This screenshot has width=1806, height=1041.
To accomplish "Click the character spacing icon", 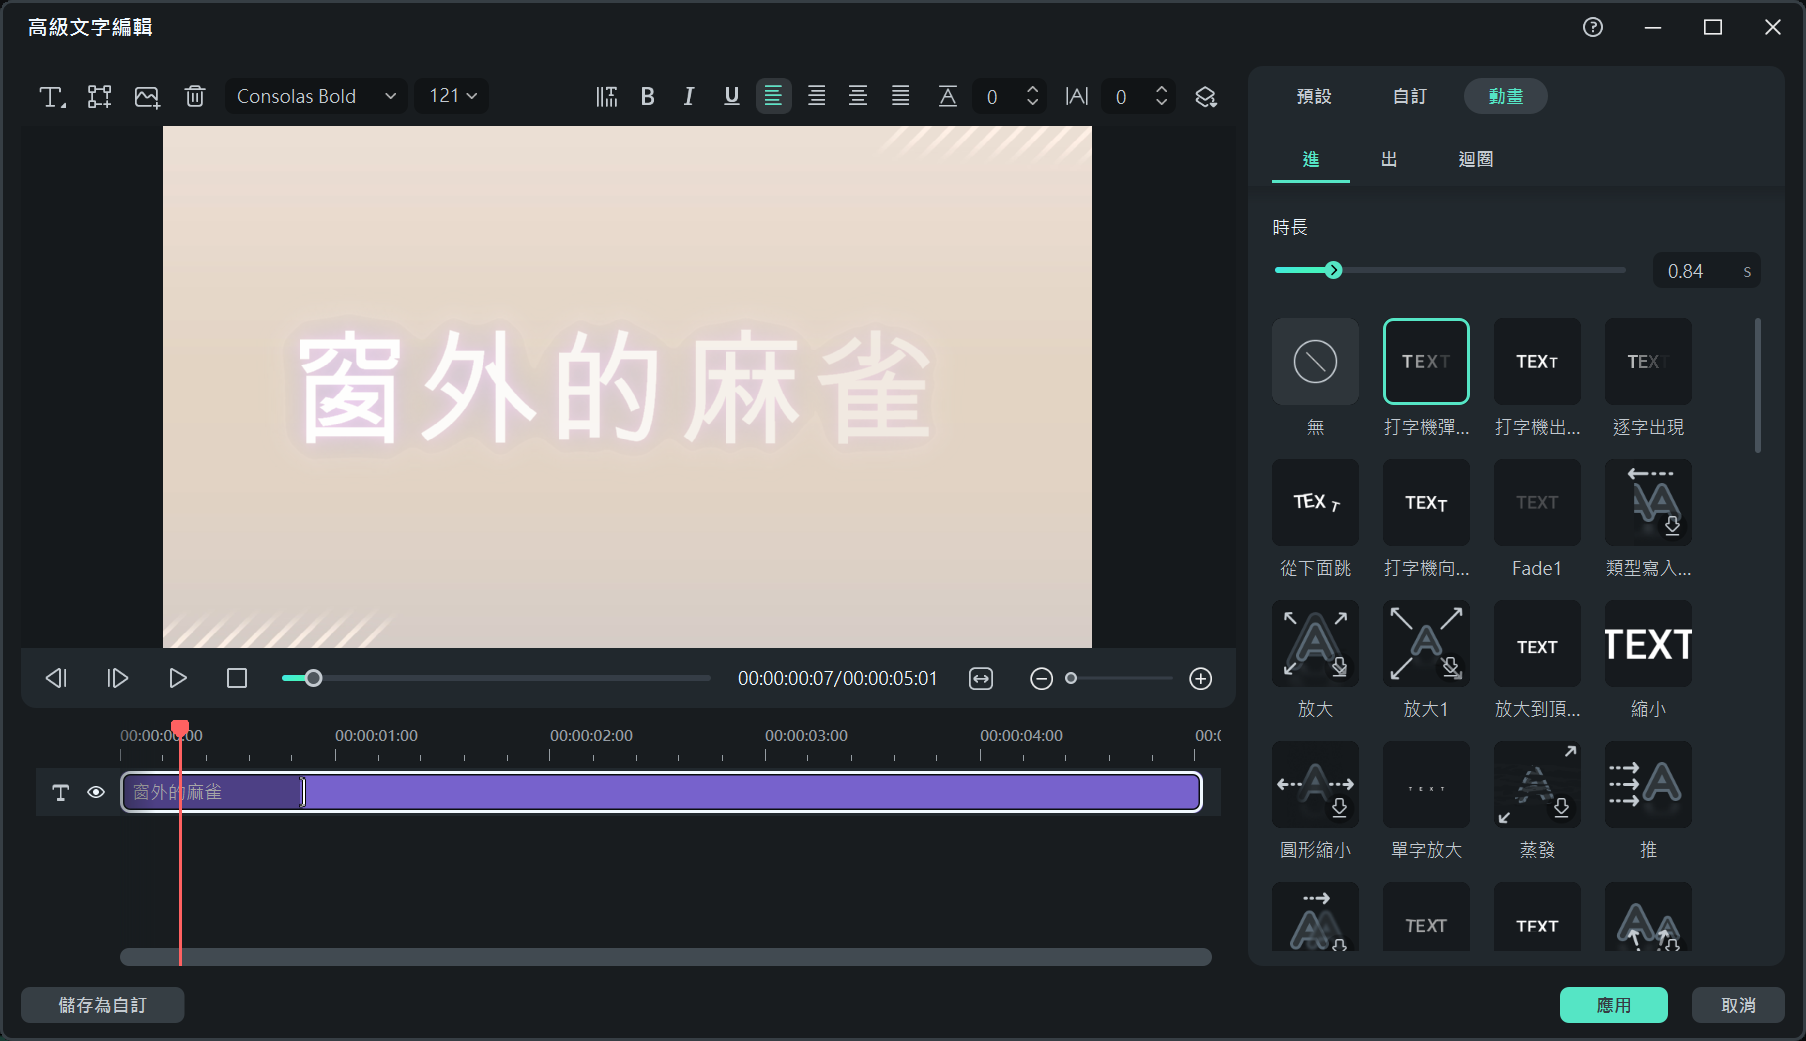I will coord(1077,96).
